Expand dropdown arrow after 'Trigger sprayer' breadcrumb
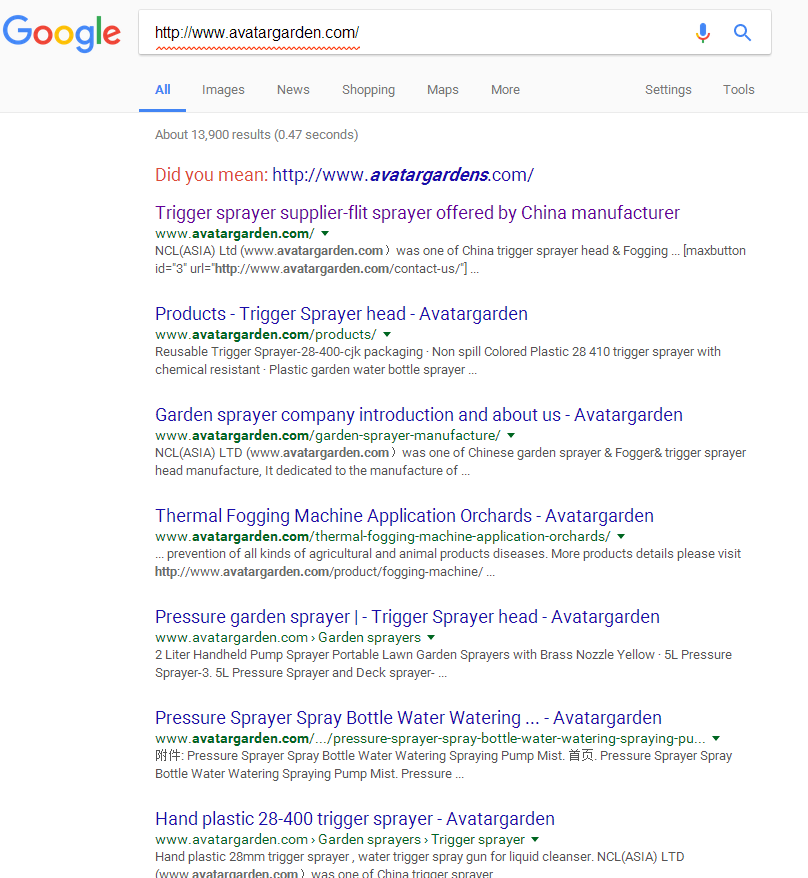 pyautogui.click(x=535, y=839)
